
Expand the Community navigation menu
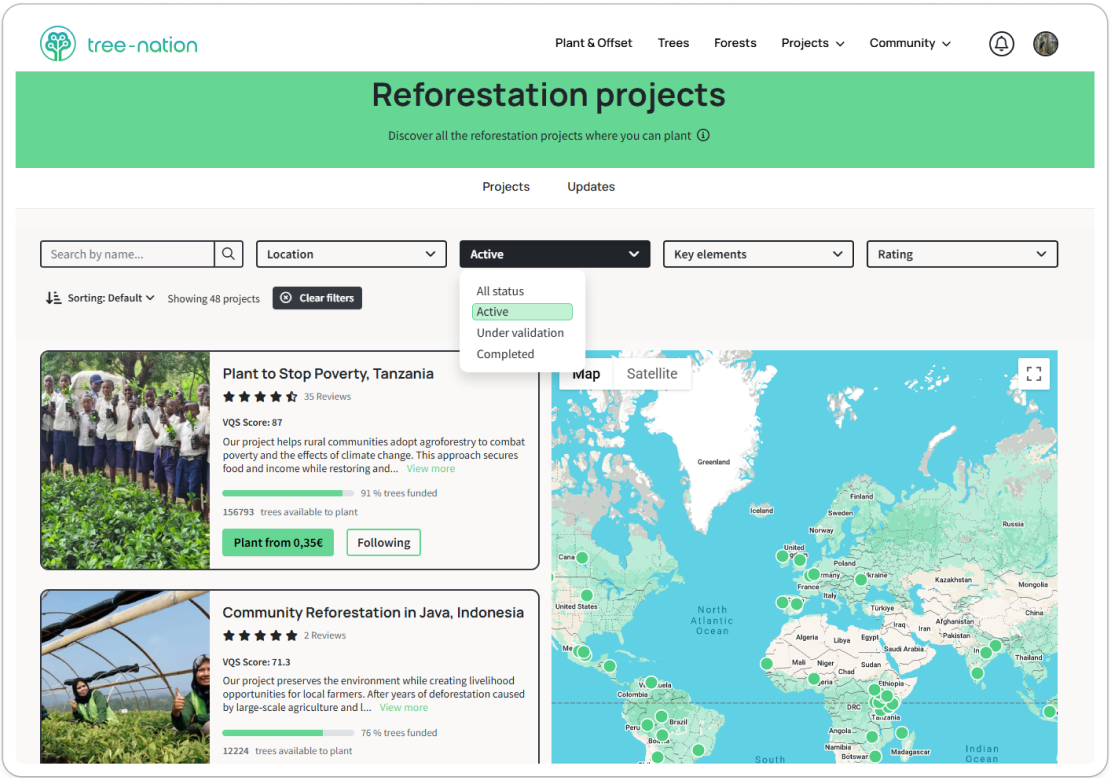coord(910,43)
